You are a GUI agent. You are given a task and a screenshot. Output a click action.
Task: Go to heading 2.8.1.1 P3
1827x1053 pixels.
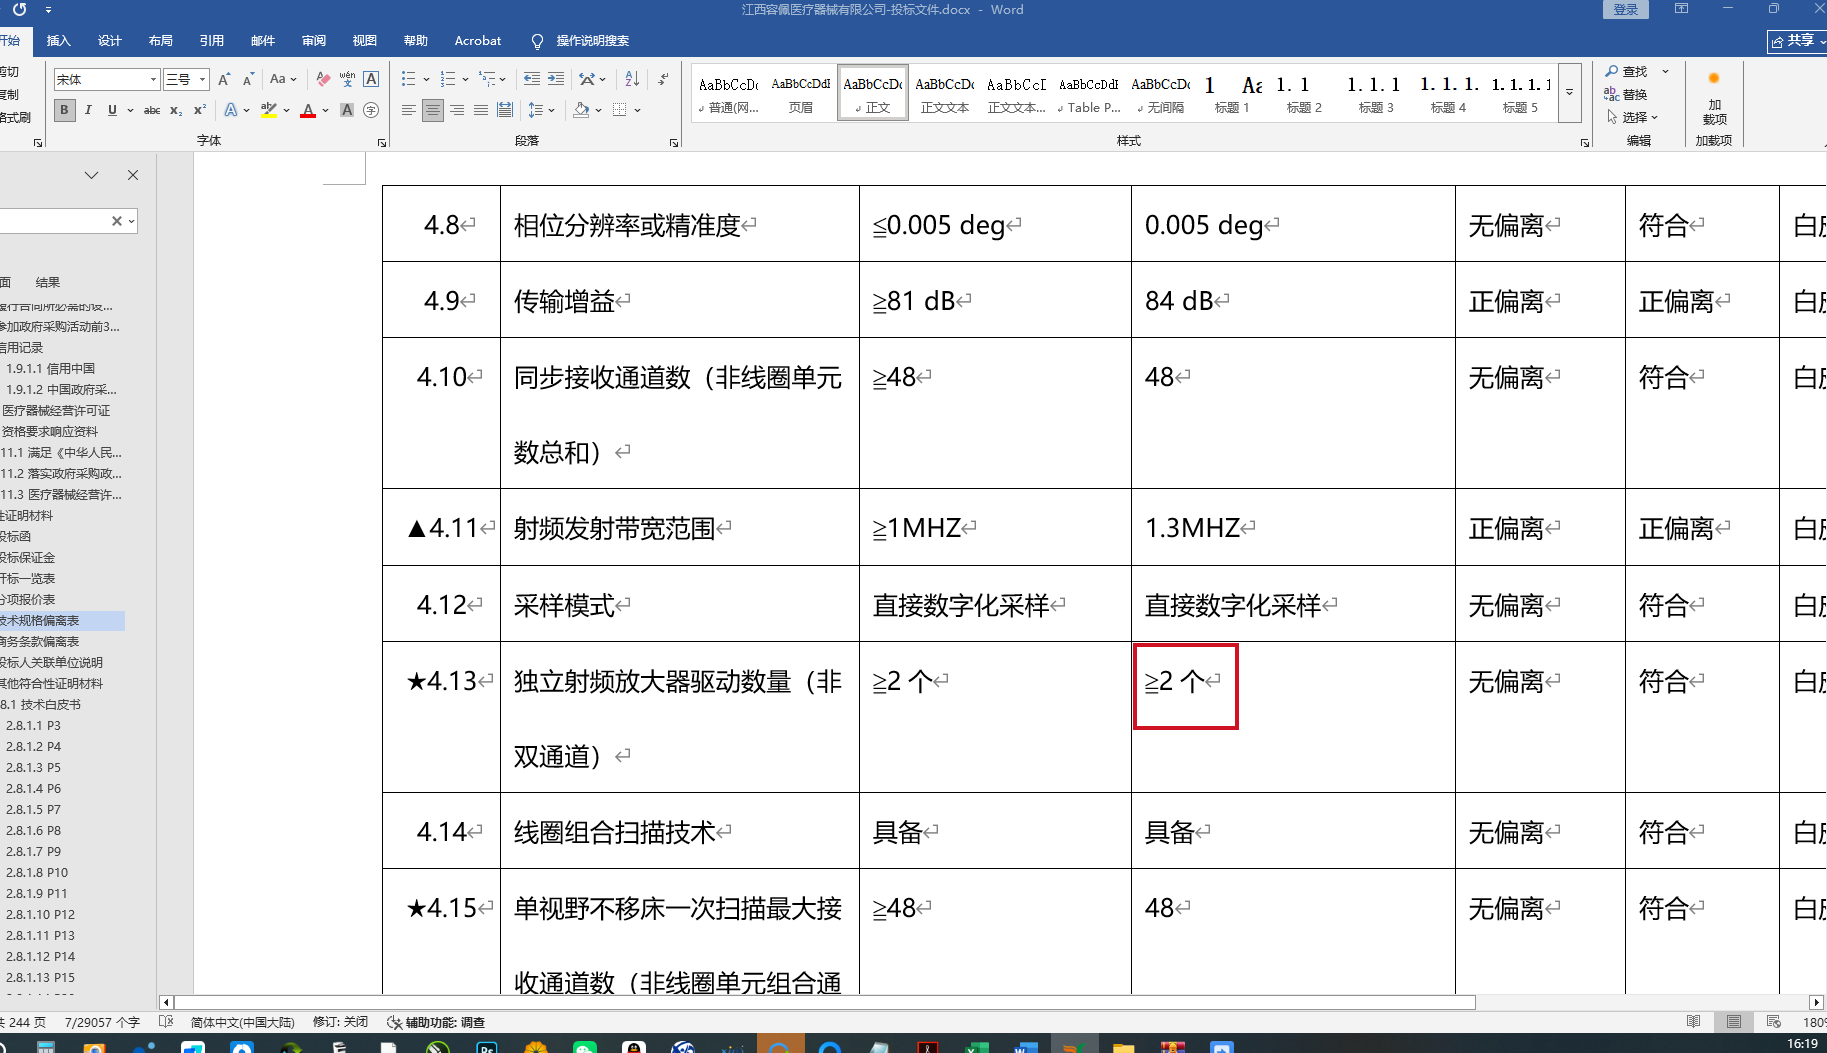point(33,726)
